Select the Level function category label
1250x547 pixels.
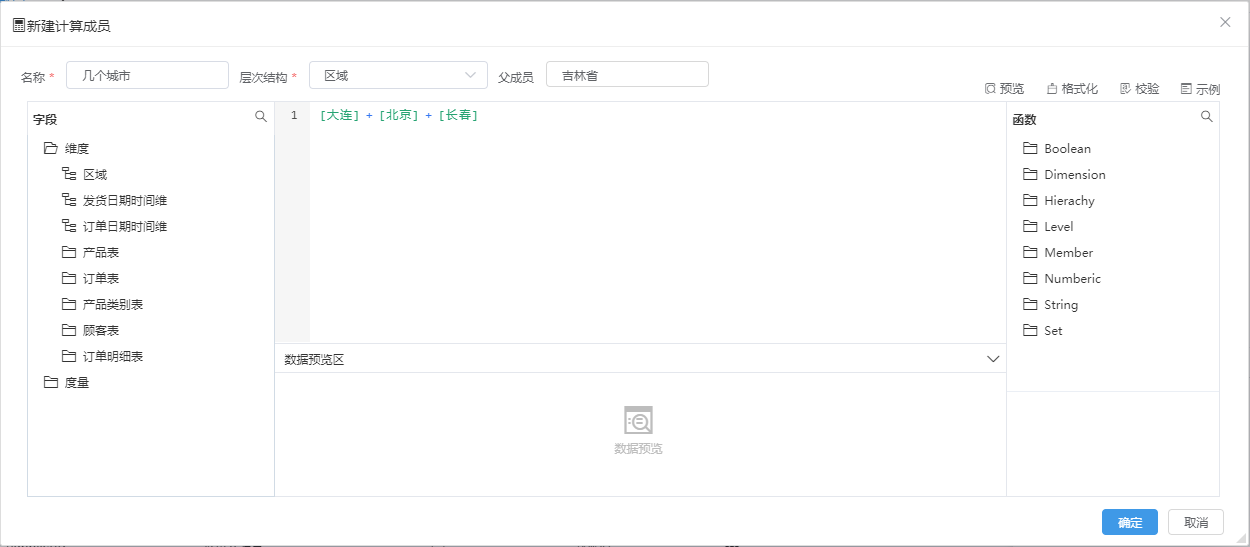[1058, 226]
